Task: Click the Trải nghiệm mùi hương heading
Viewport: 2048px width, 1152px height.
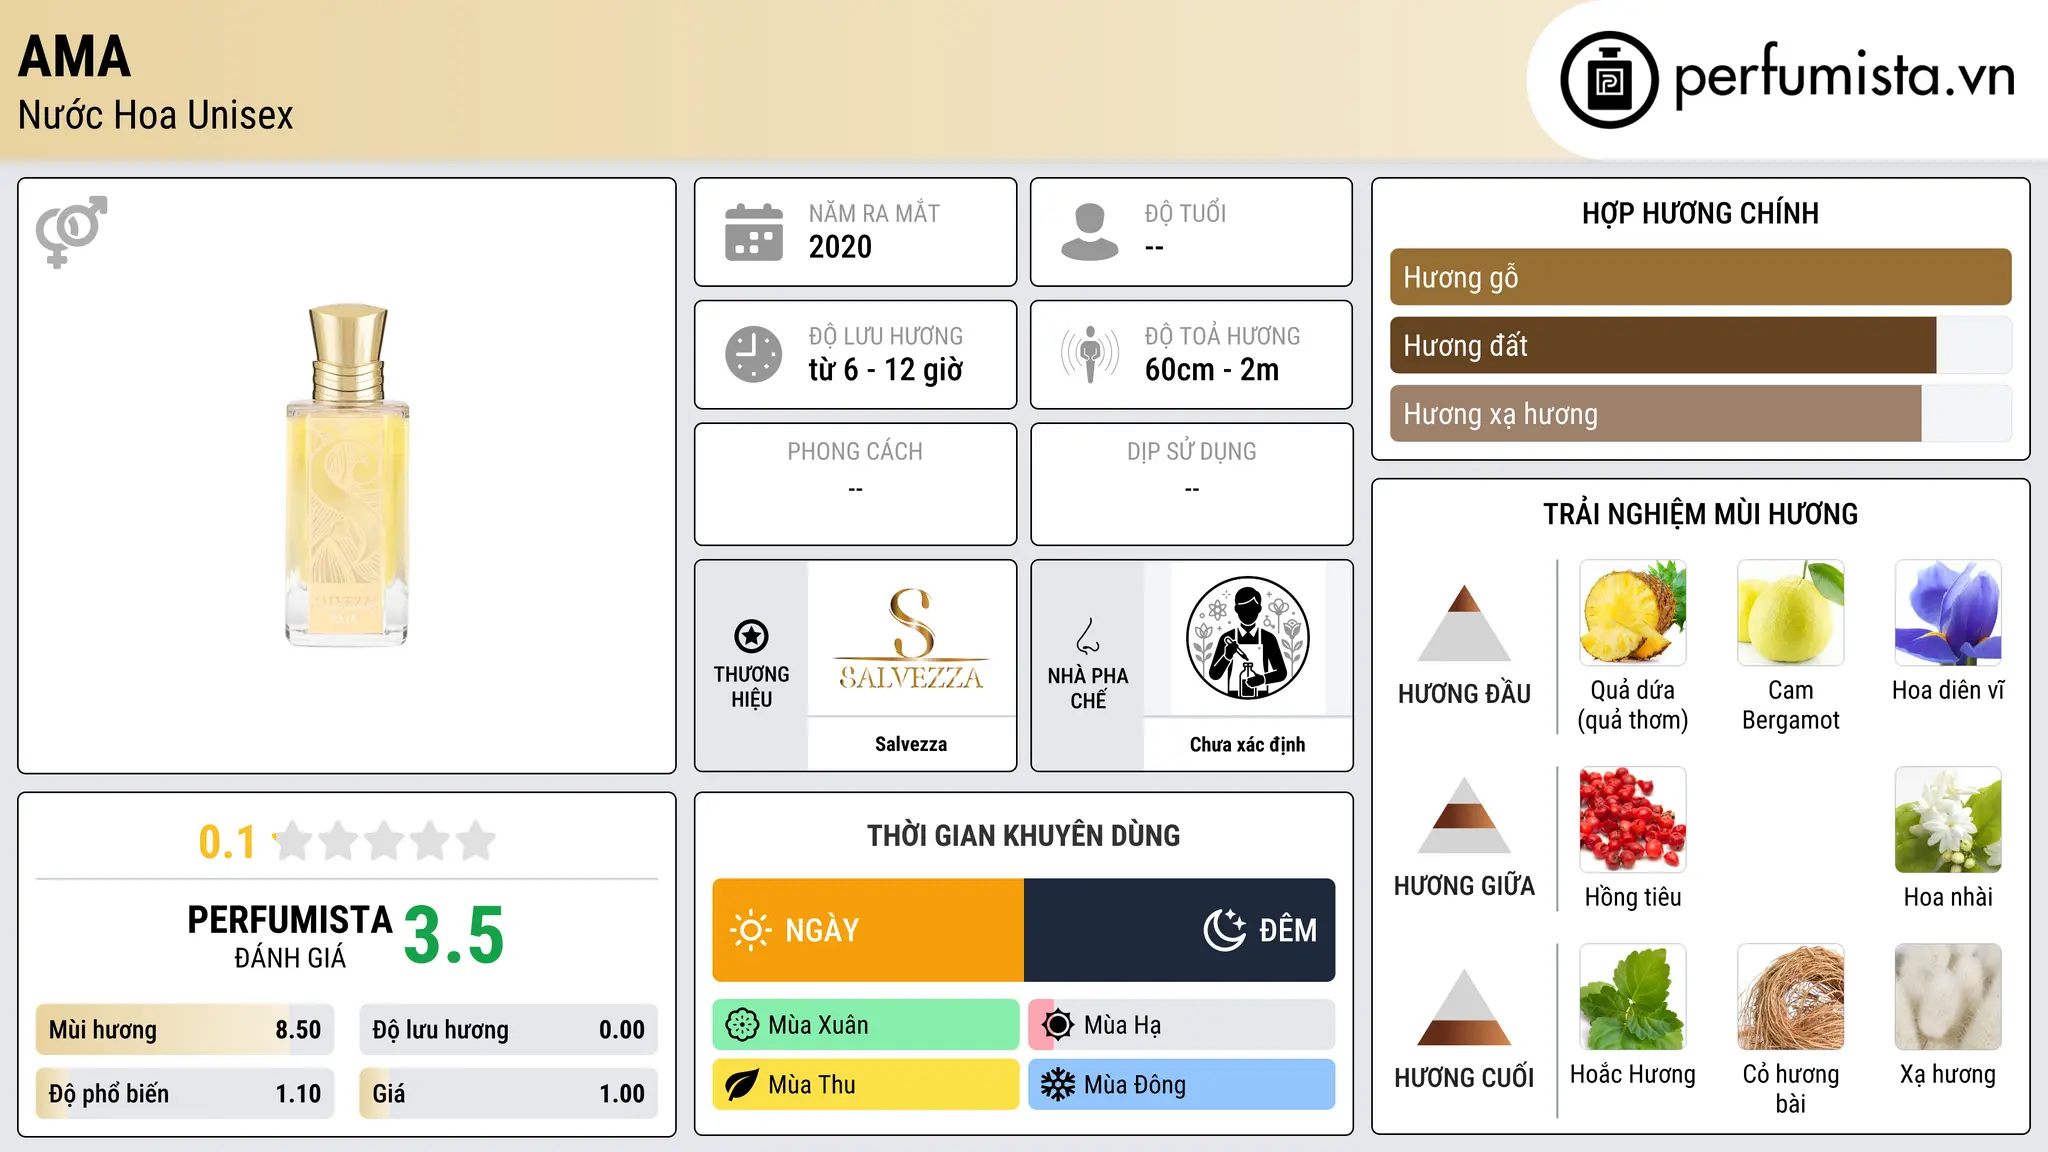Action: click(x=1701, y=514)
